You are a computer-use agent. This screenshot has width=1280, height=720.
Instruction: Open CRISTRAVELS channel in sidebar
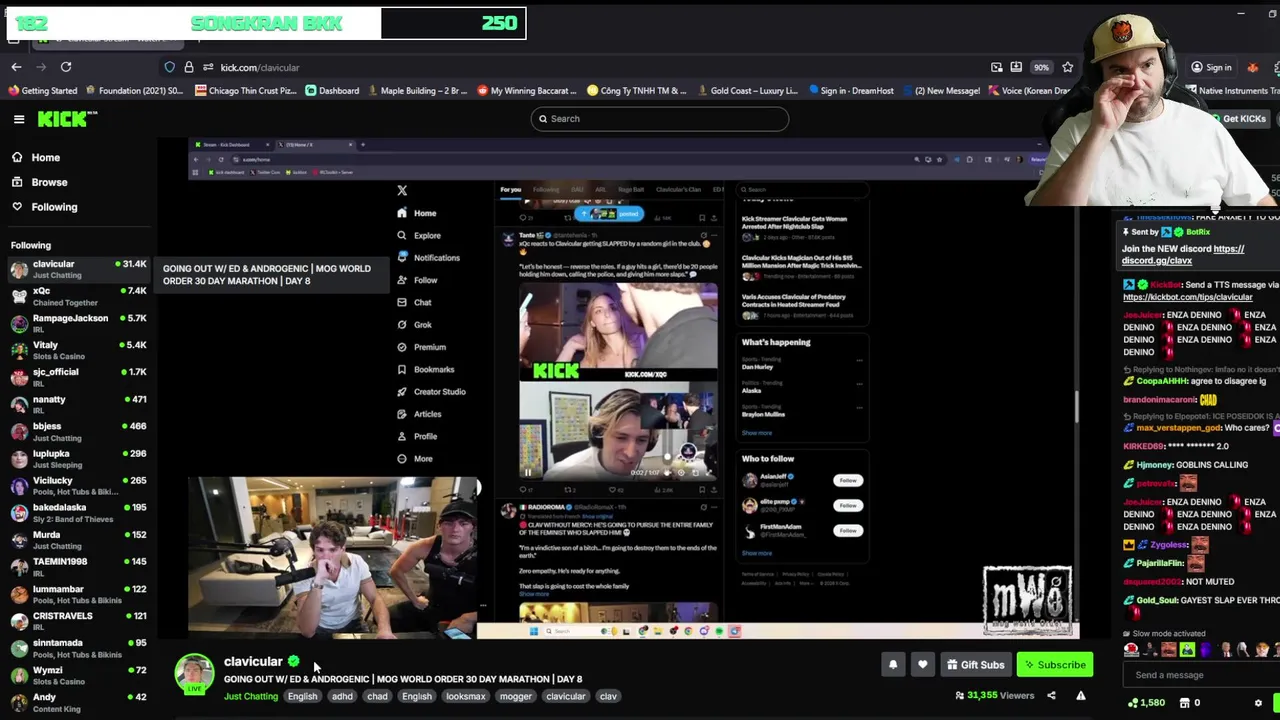tap(78, 620)
